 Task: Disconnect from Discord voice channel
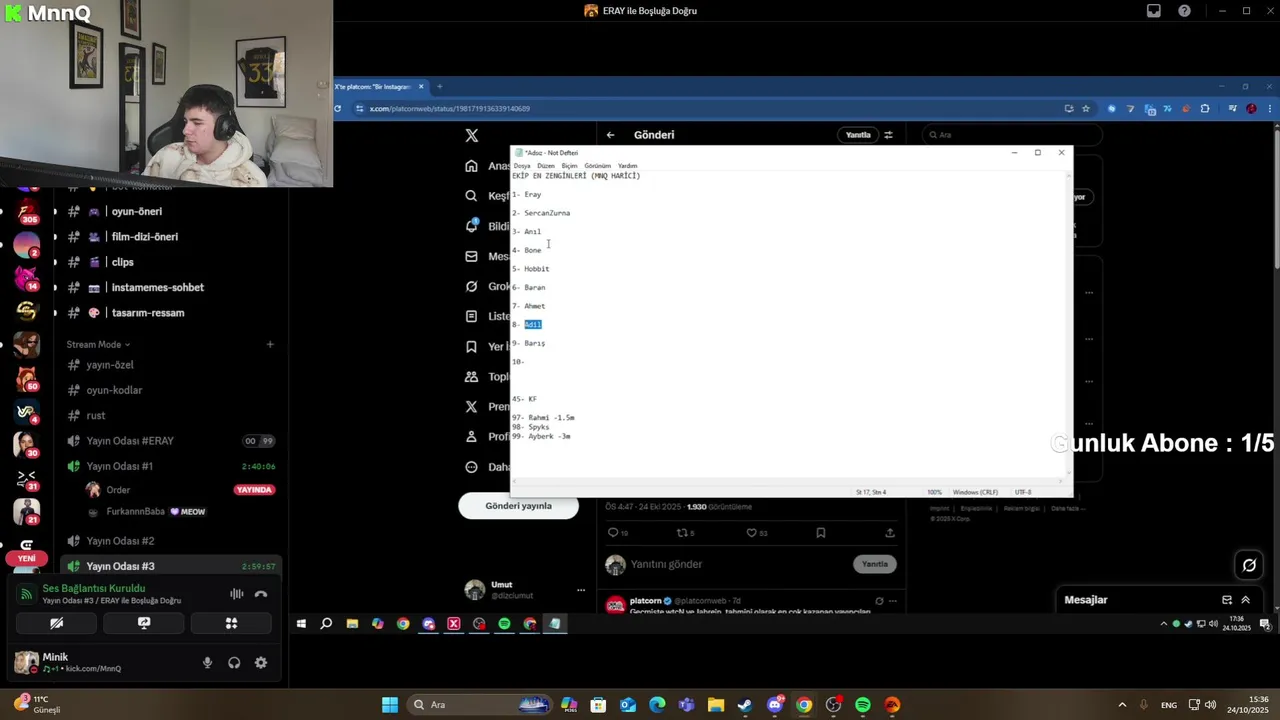(261, 594)
